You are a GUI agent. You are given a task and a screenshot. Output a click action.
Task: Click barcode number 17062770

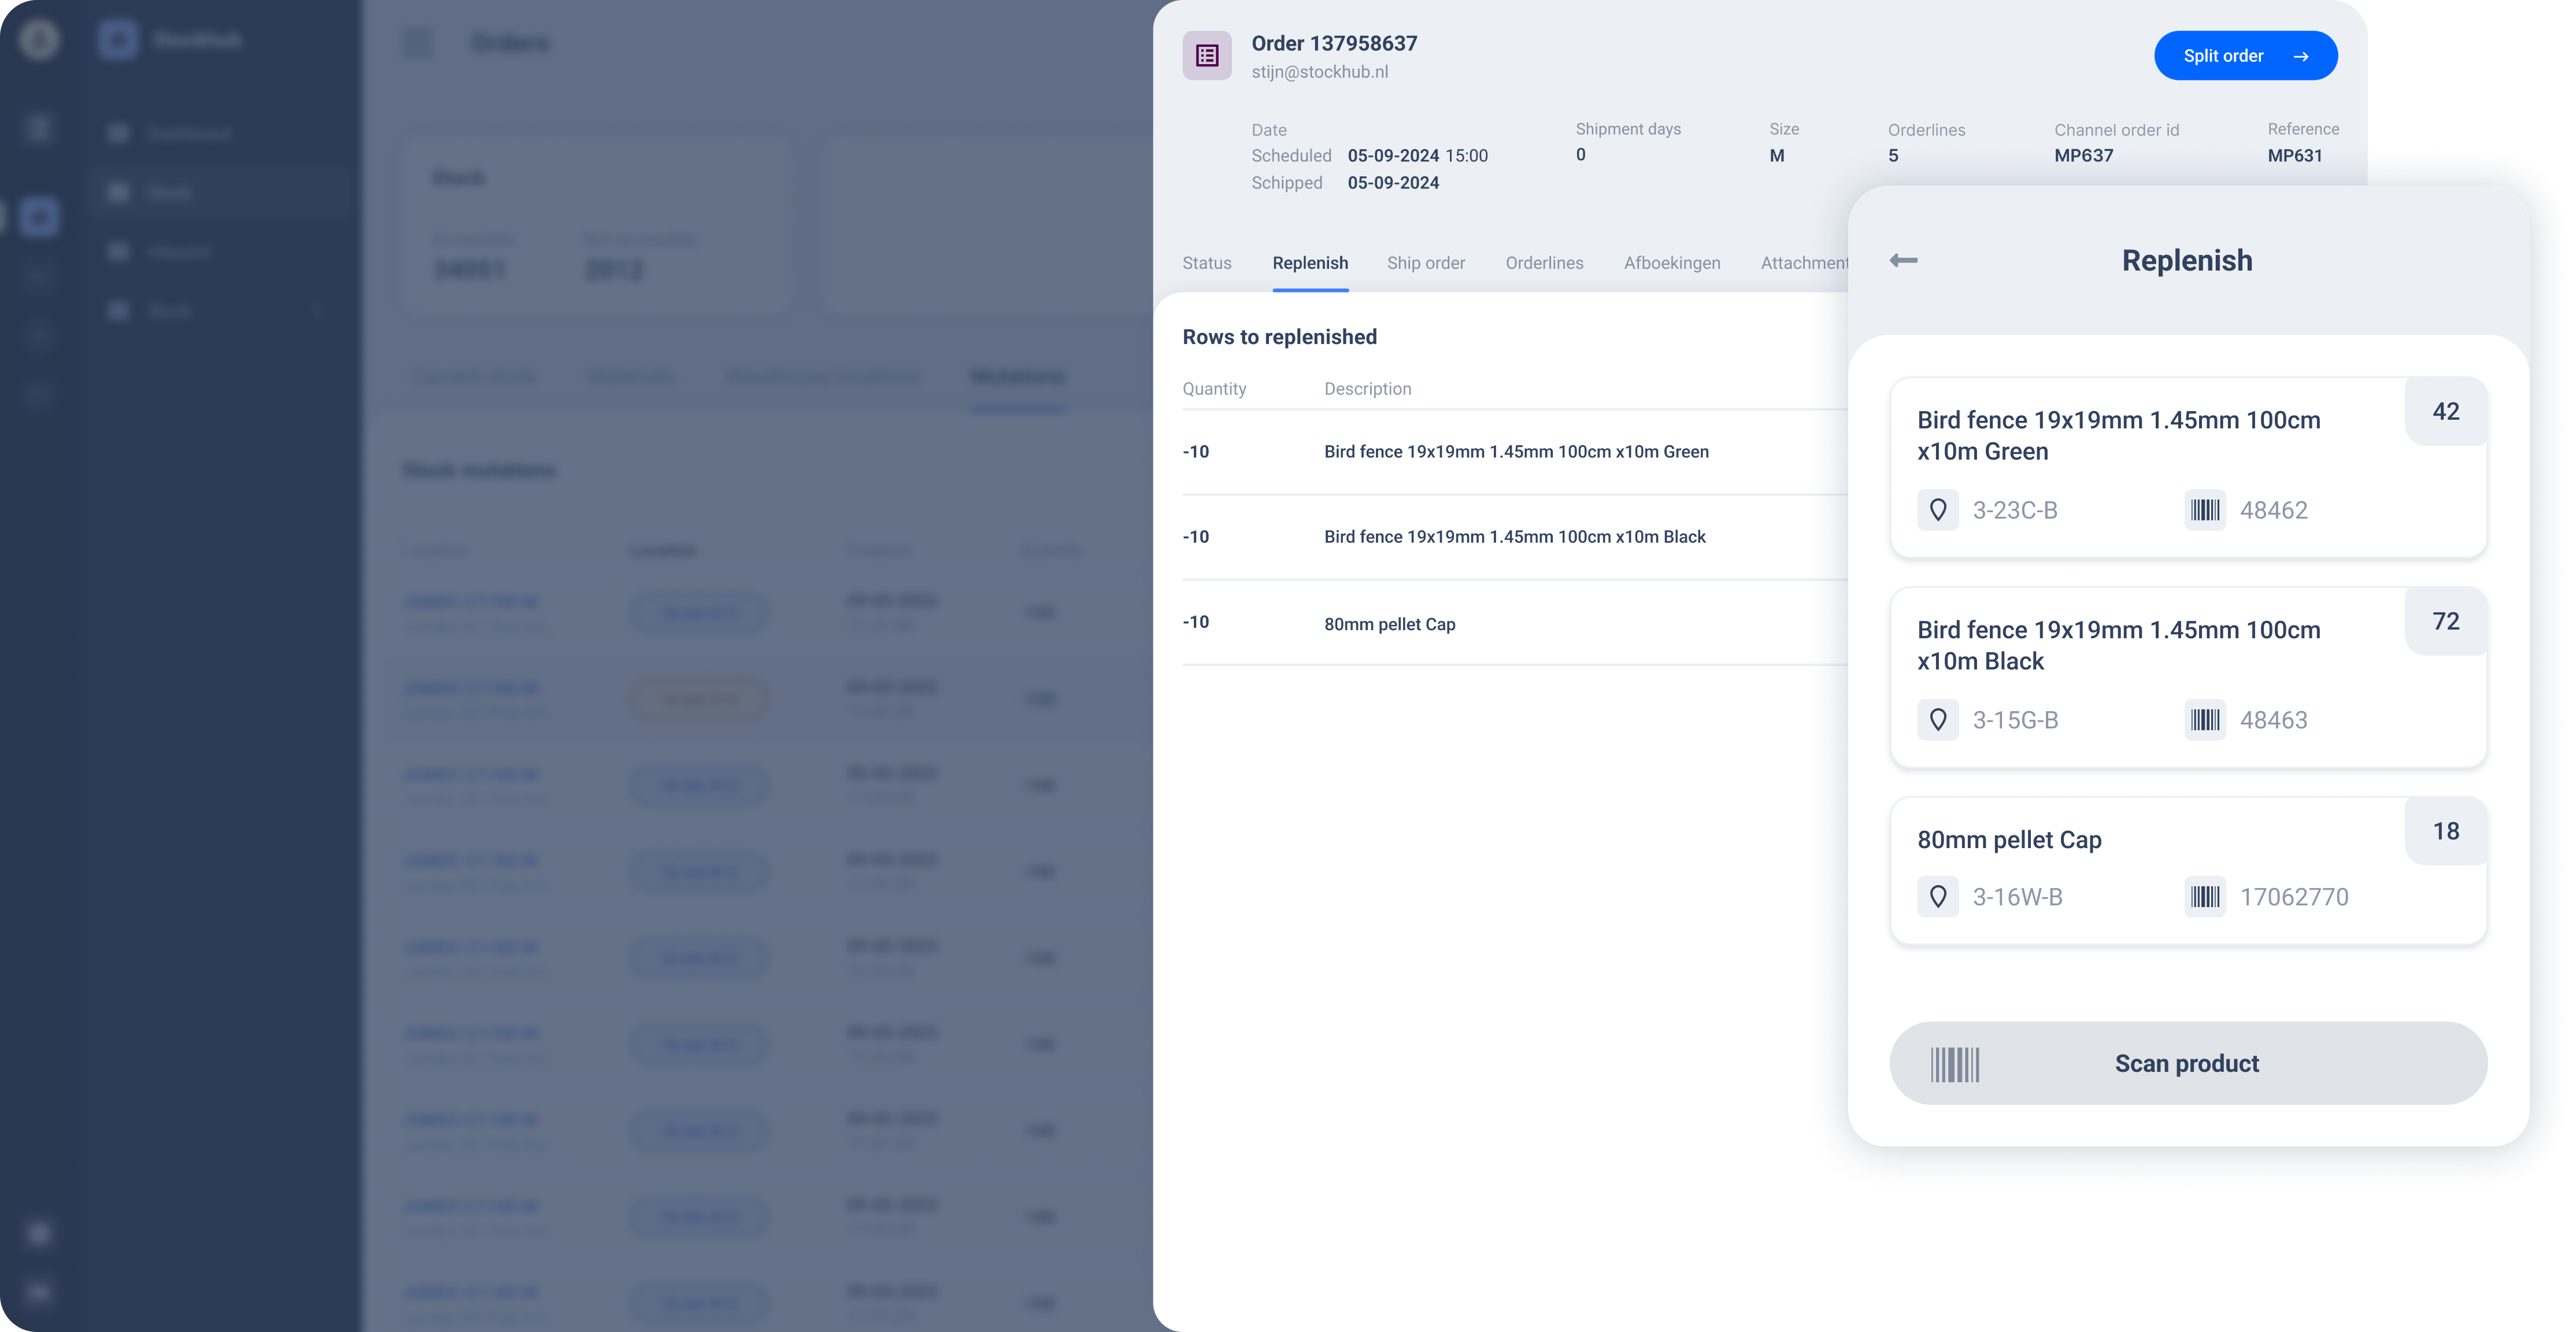(x=2294, y=897)
